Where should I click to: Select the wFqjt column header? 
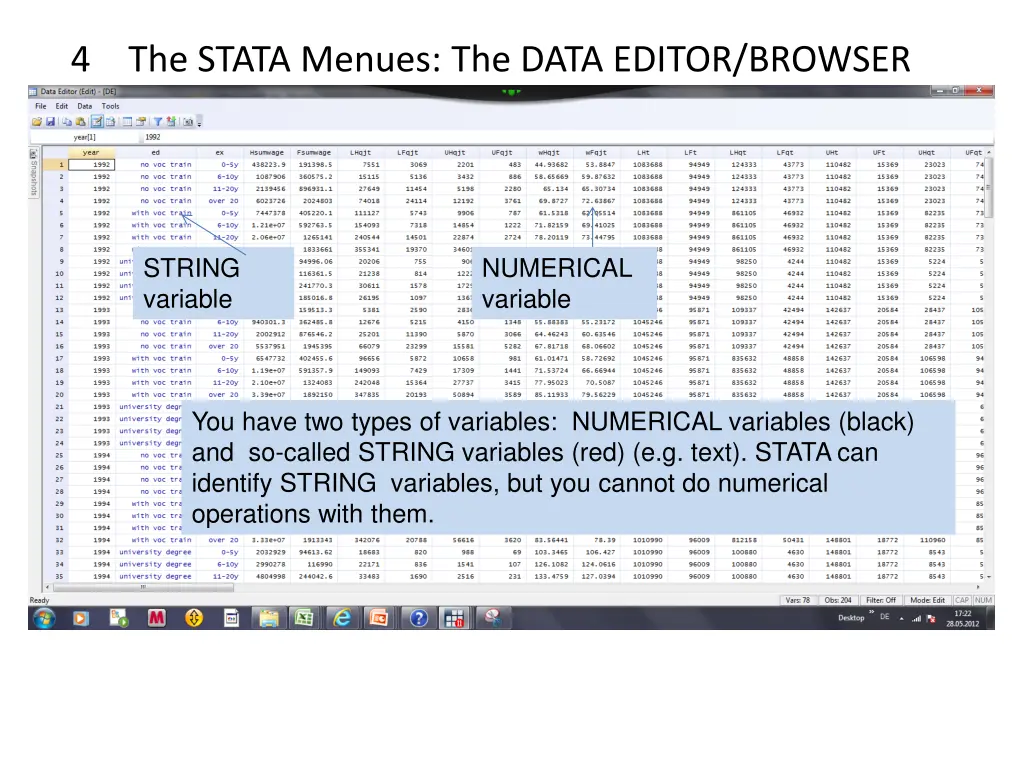click(596, 153)
